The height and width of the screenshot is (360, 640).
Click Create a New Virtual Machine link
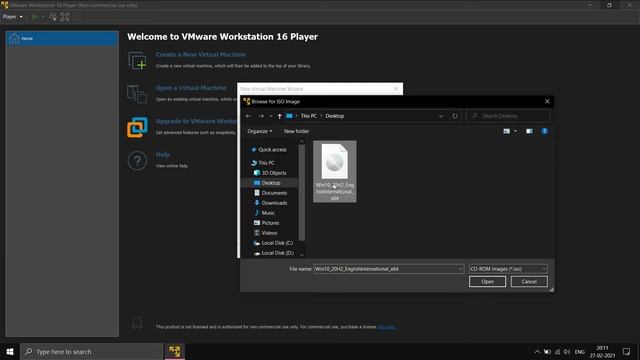pos(200,55)
